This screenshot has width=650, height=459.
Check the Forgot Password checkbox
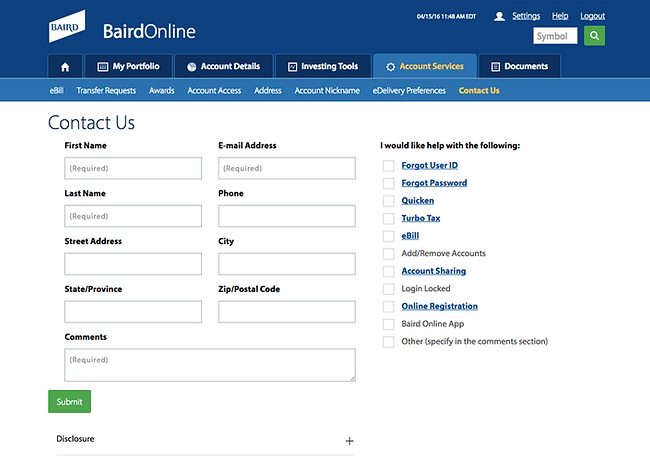pos(388,183)
